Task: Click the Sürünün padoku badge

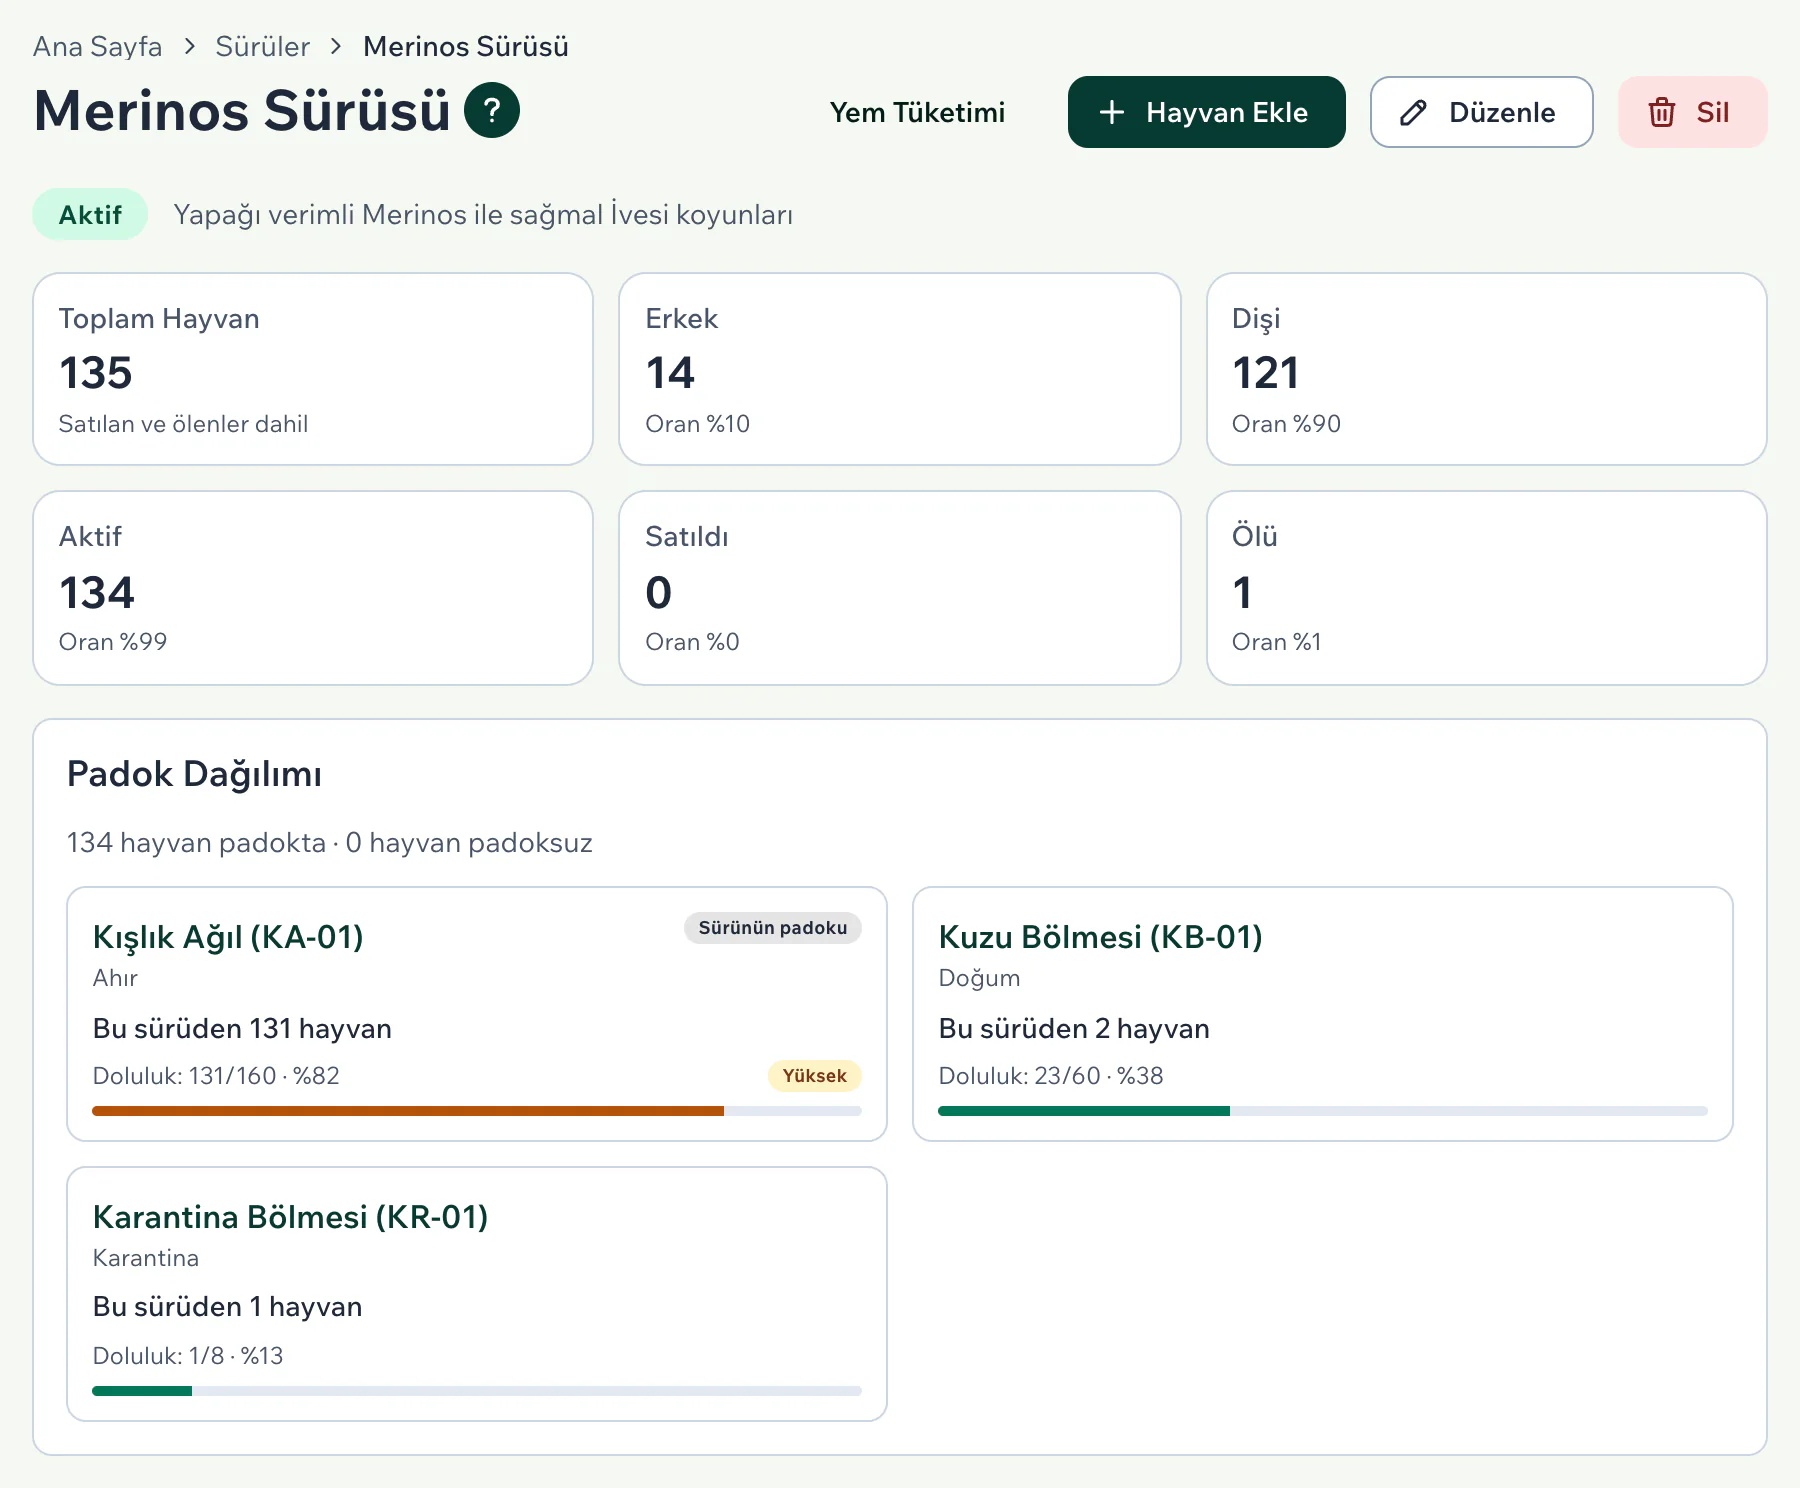Action: [773, 928]
